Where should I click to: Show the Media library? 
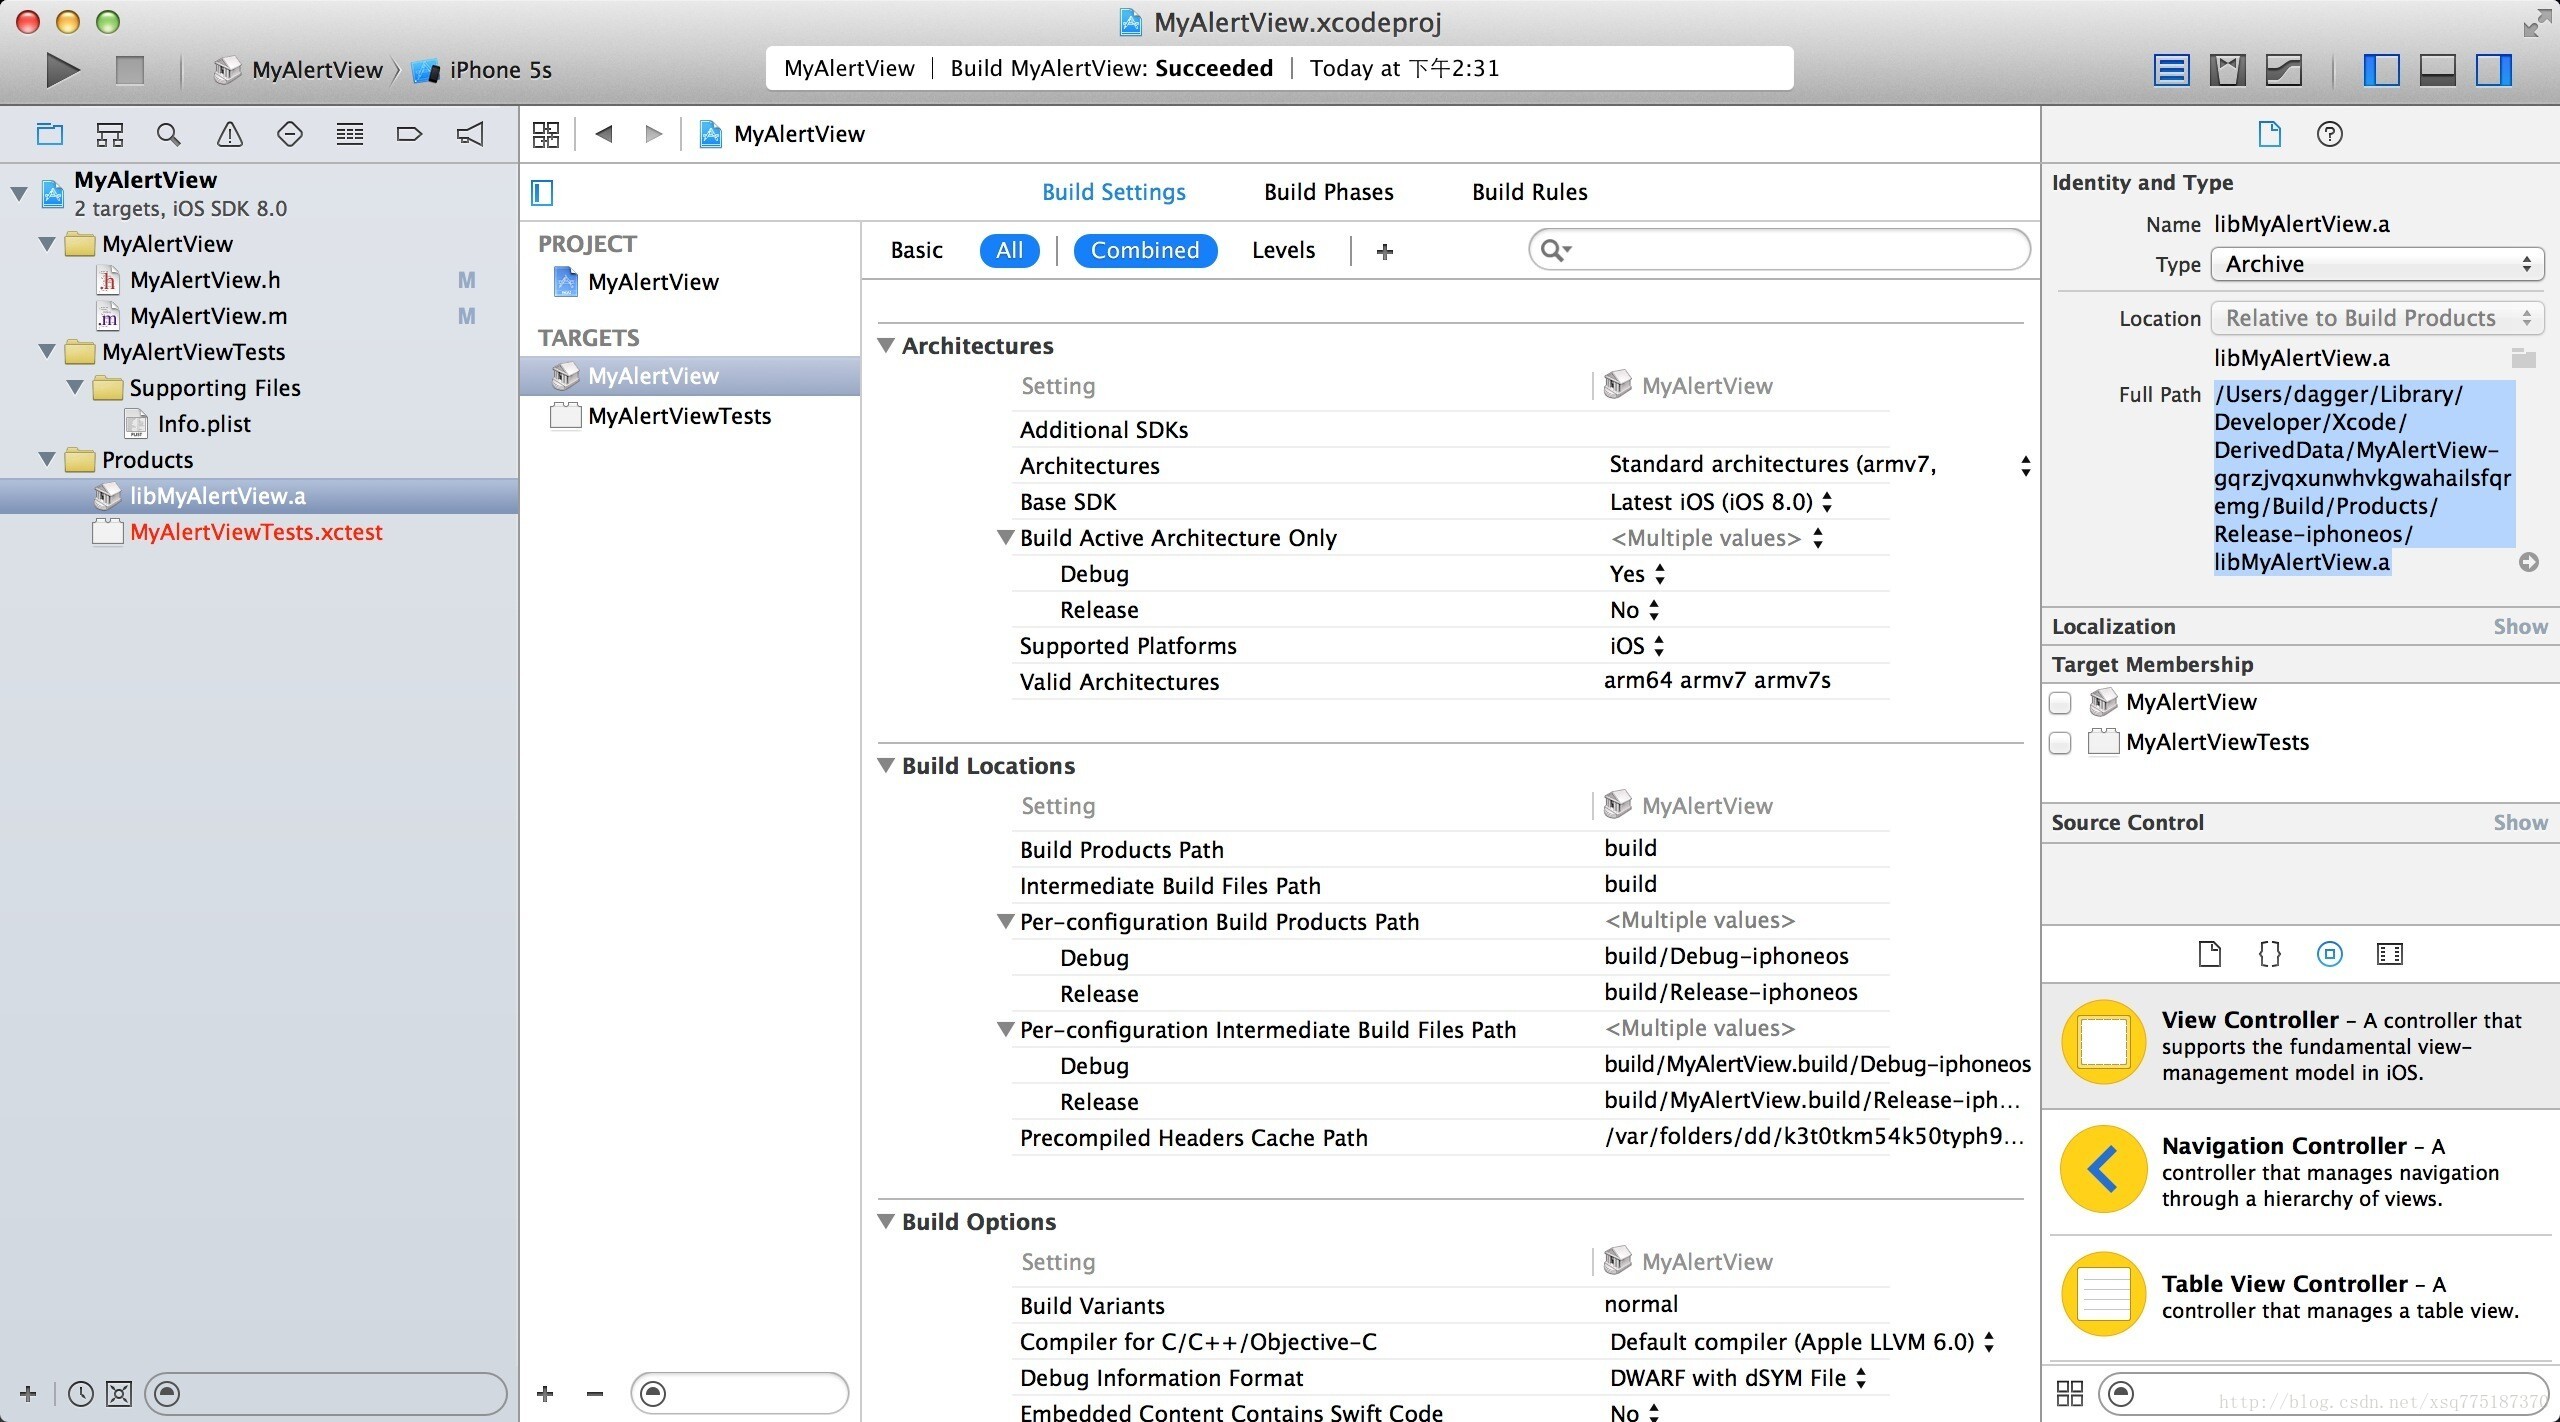2390,954
